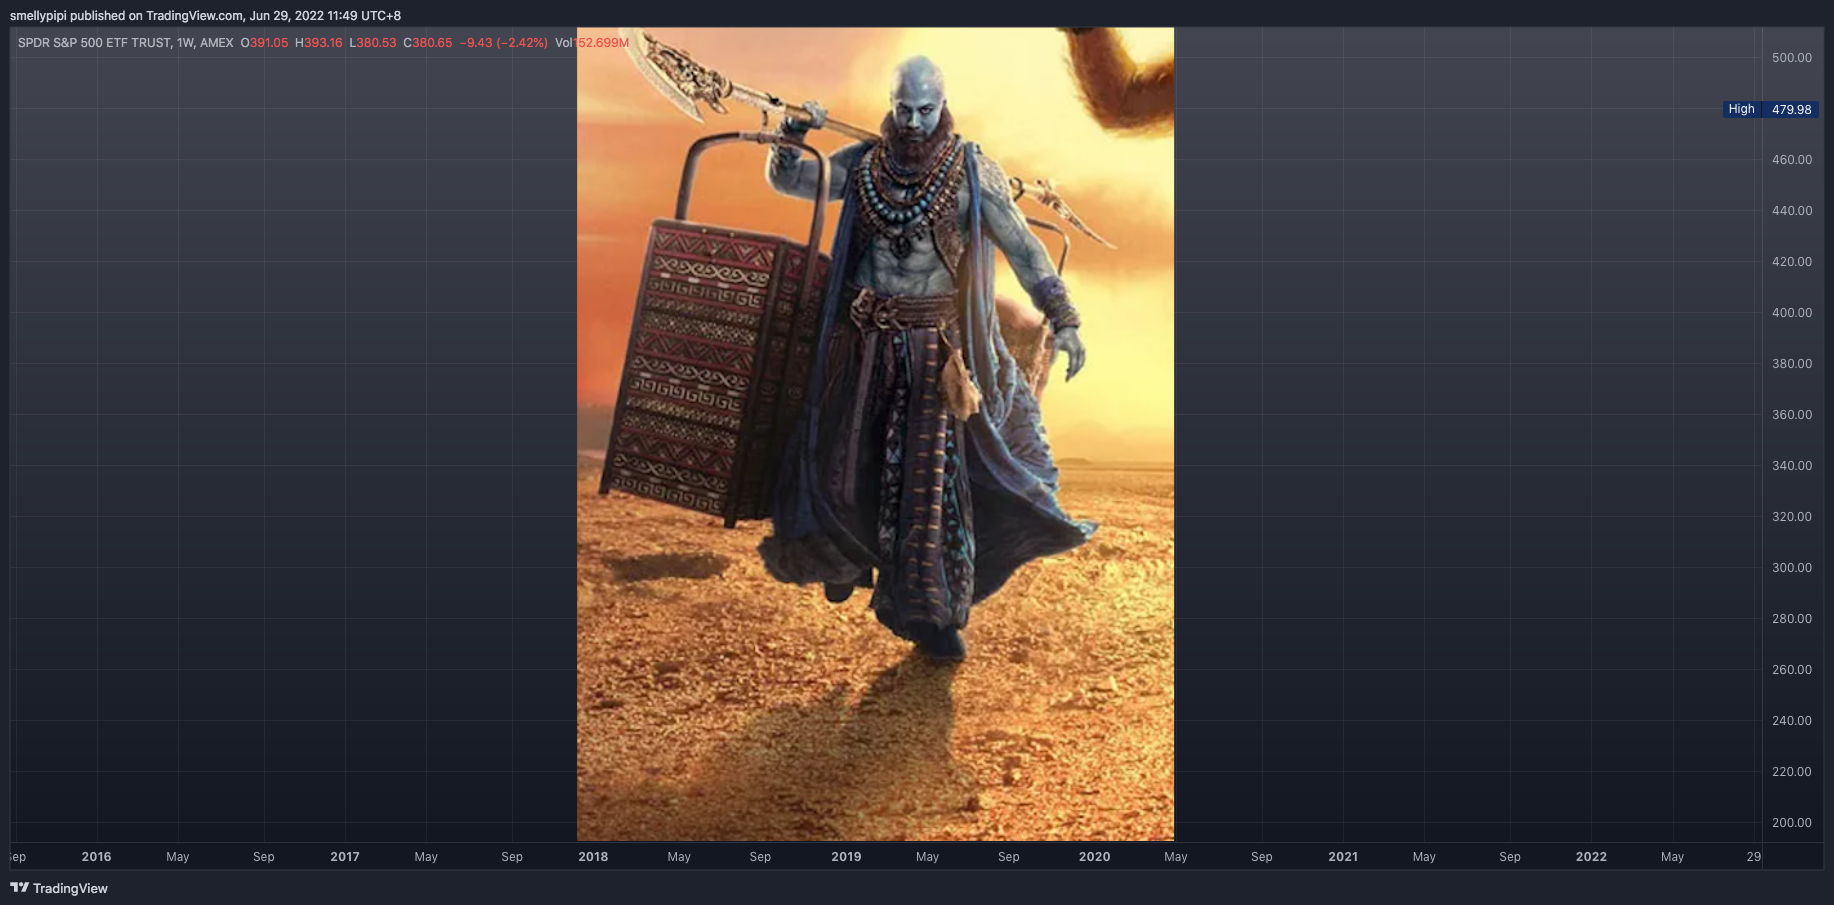Screen dimensions: 1834x905
Task: Click the open value O391.05
Action: 264,43
